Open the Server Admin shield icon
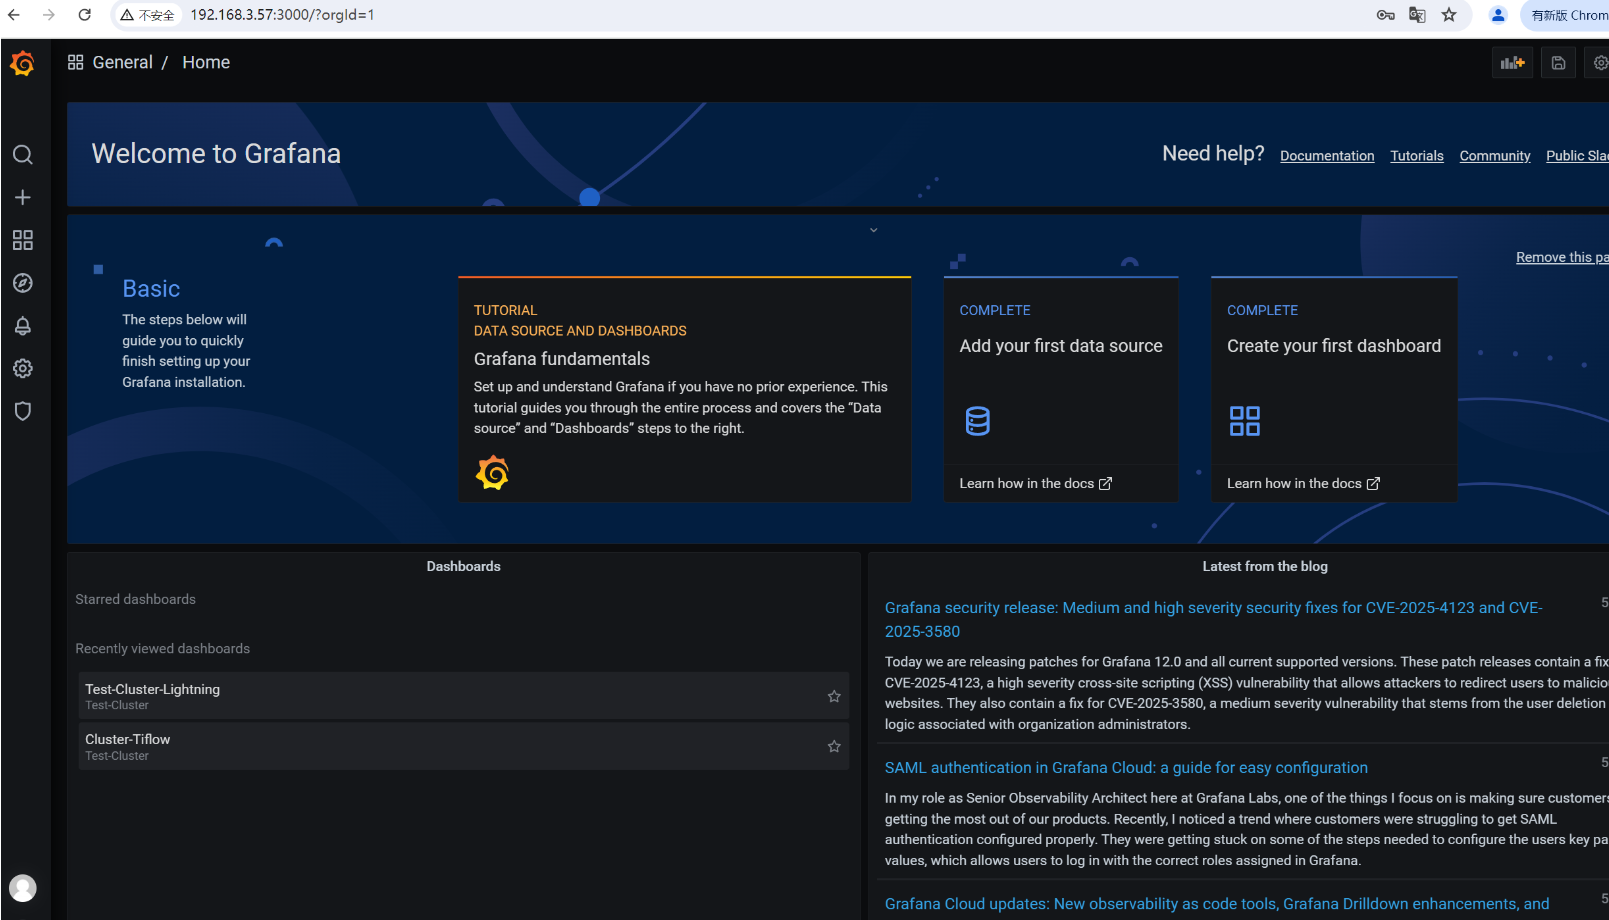This screenshot has width=1609, height=920. pos(23,411)
